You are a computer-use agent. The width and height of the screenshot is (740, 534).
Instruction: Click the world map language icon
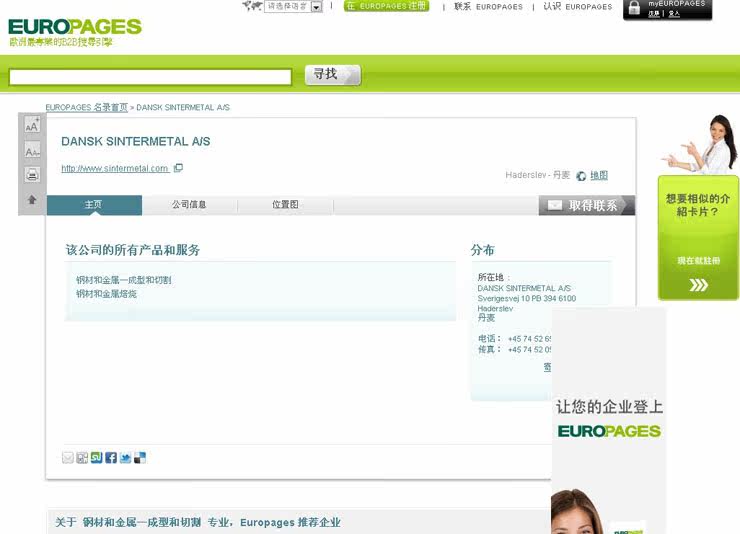point(252,6)
